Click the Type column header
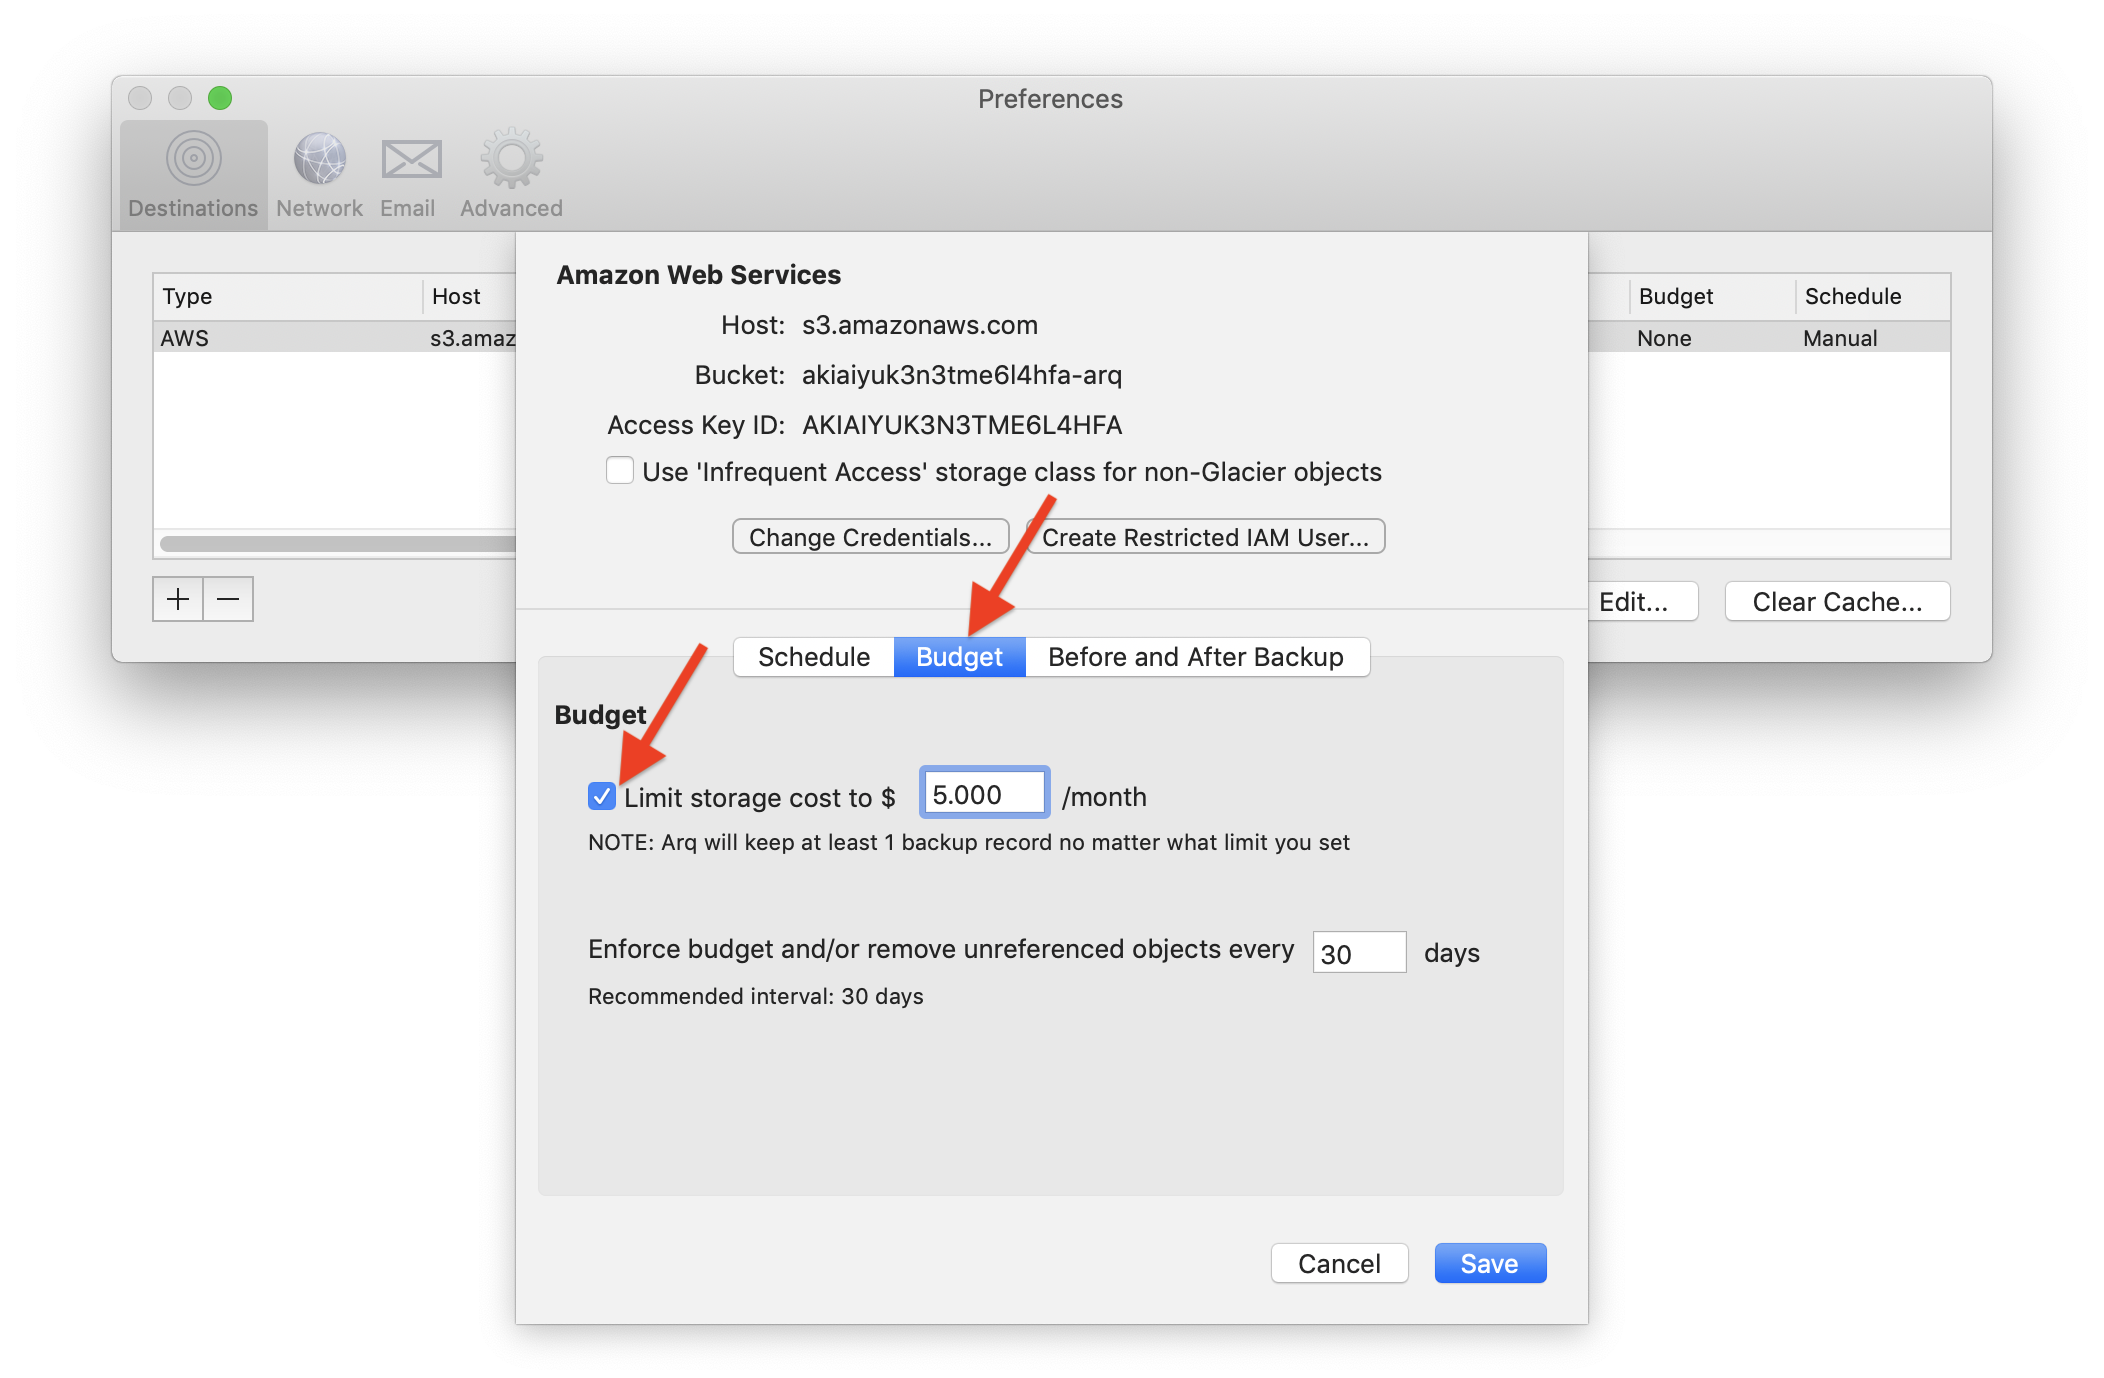This screenshot has height=1378, width=2104. tap(287, 296)
